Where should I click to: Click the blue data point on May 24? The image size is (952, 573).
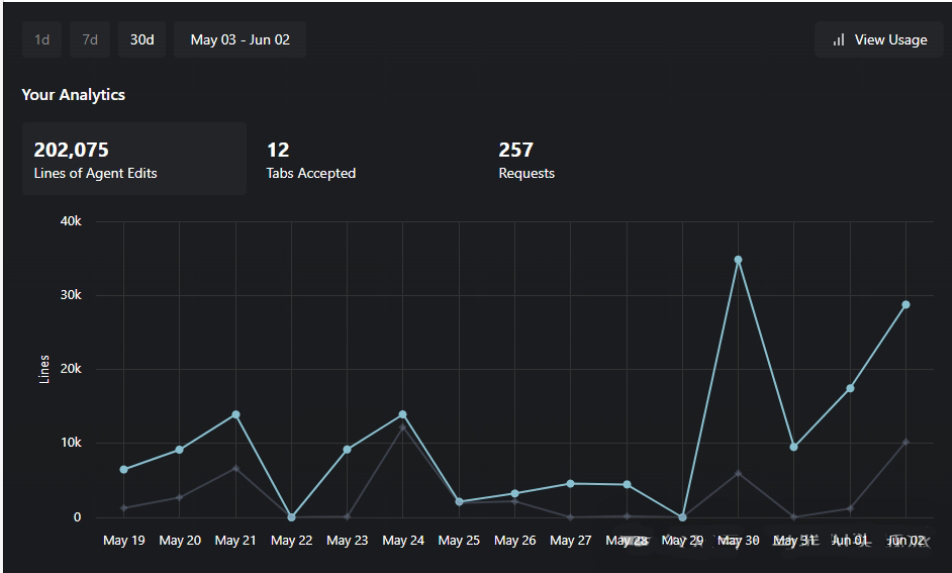point(403,414)
